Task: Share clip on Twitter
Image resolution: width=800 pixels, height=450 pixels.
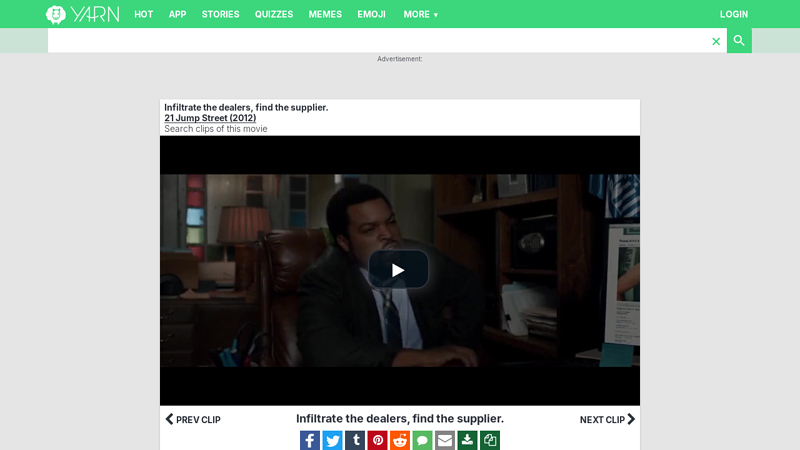Action: click(x=332, y=440)
